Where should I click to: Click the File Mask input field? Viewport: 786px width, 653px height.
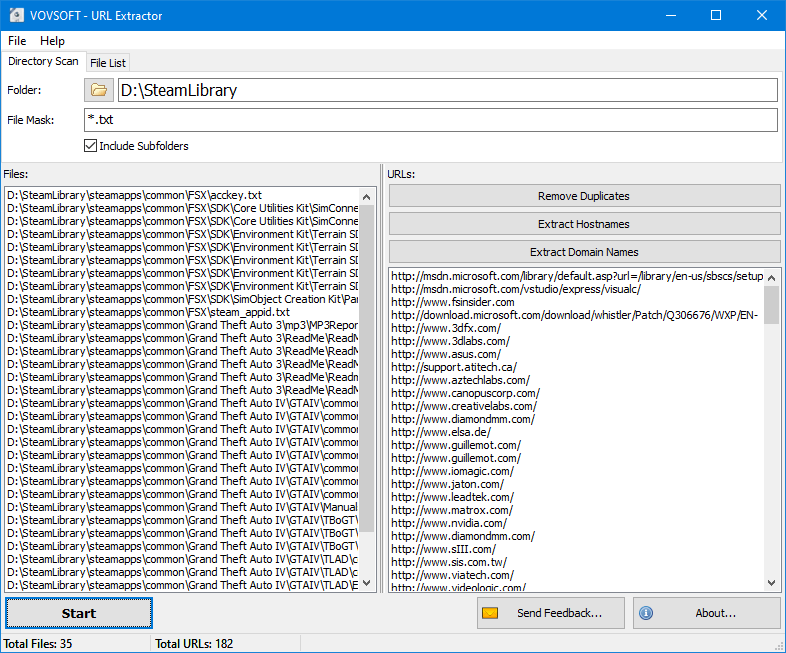430,120
